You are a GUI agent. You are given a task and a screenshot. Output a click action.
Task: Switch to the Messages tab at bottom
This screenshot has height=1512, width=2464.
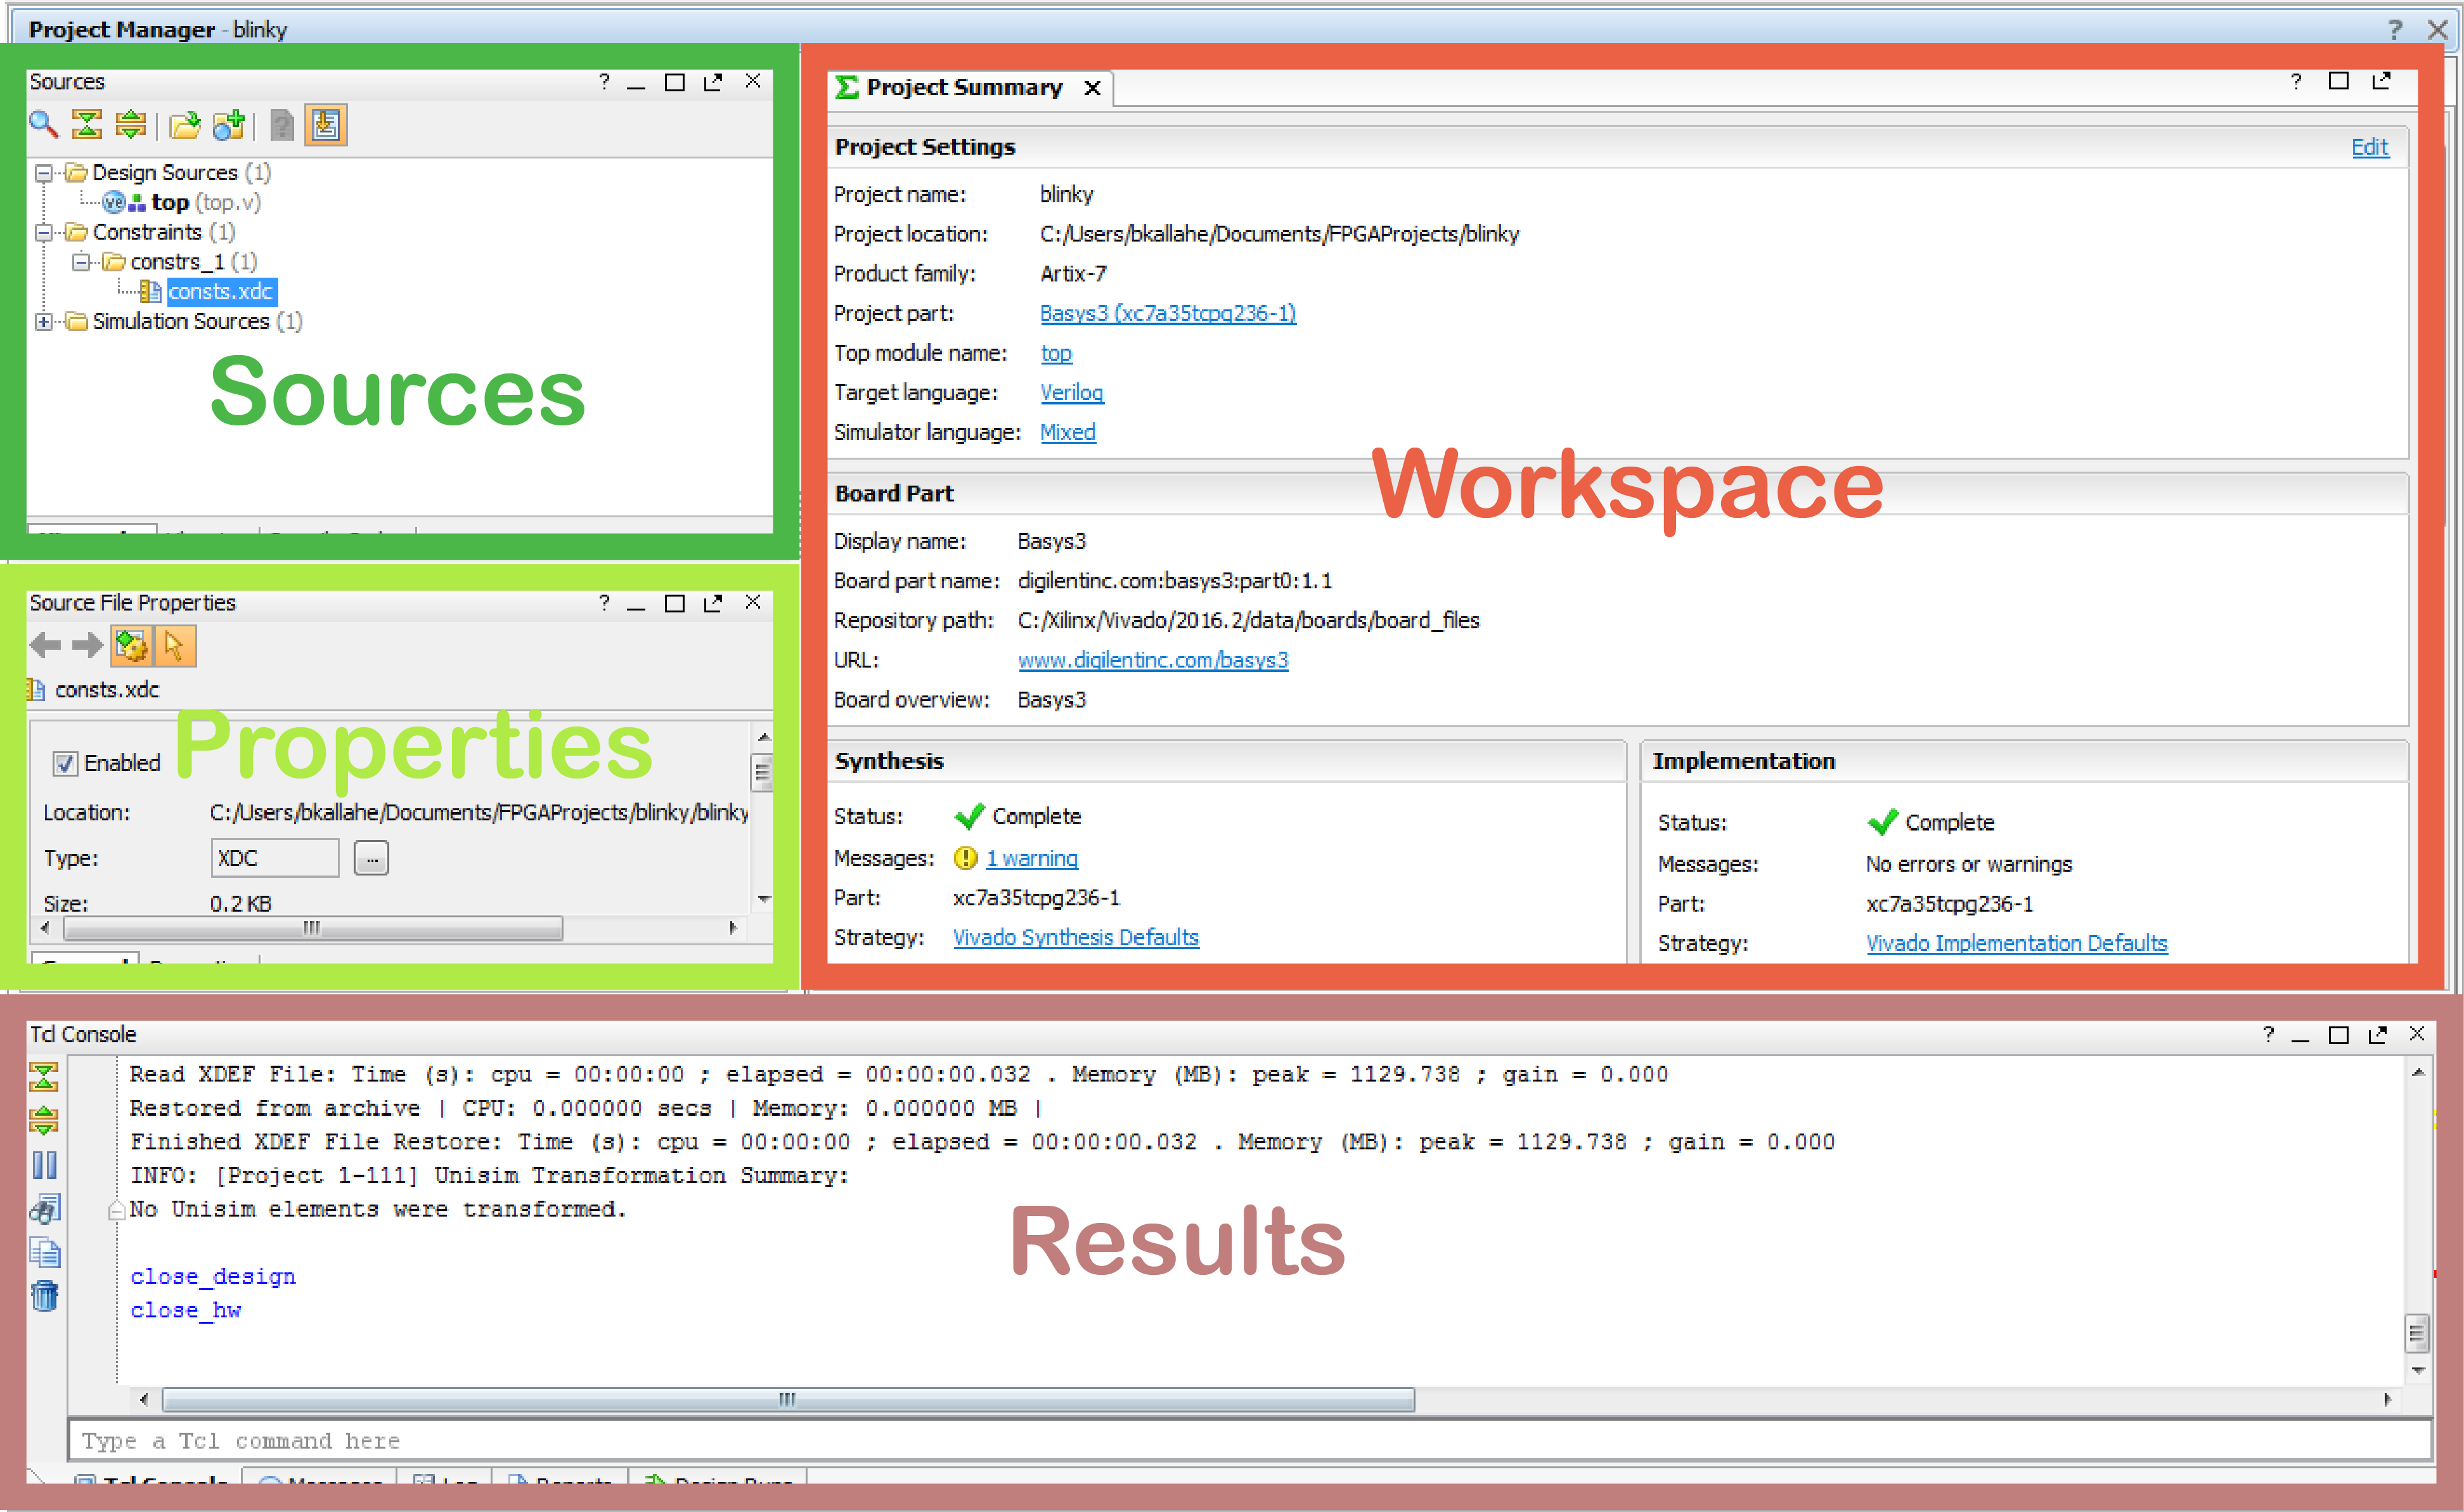[x=320, y=1477]
